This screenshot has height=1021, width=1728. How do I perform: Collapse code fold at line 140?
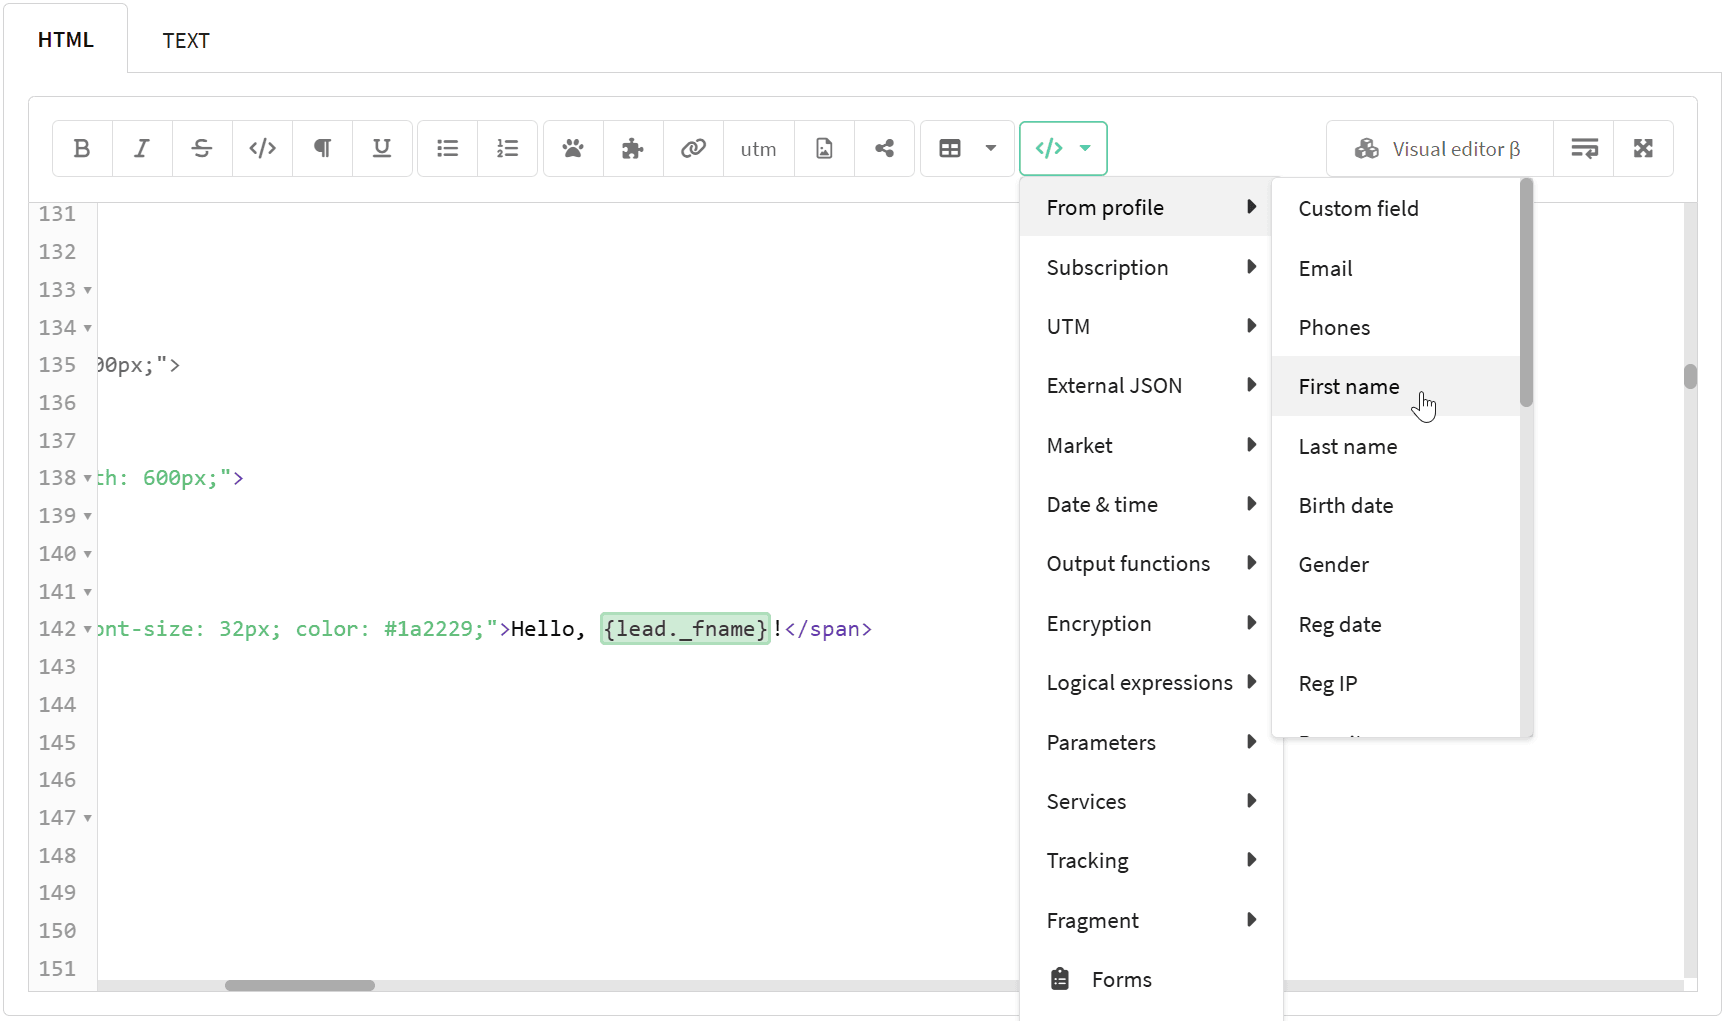[88, 555]
